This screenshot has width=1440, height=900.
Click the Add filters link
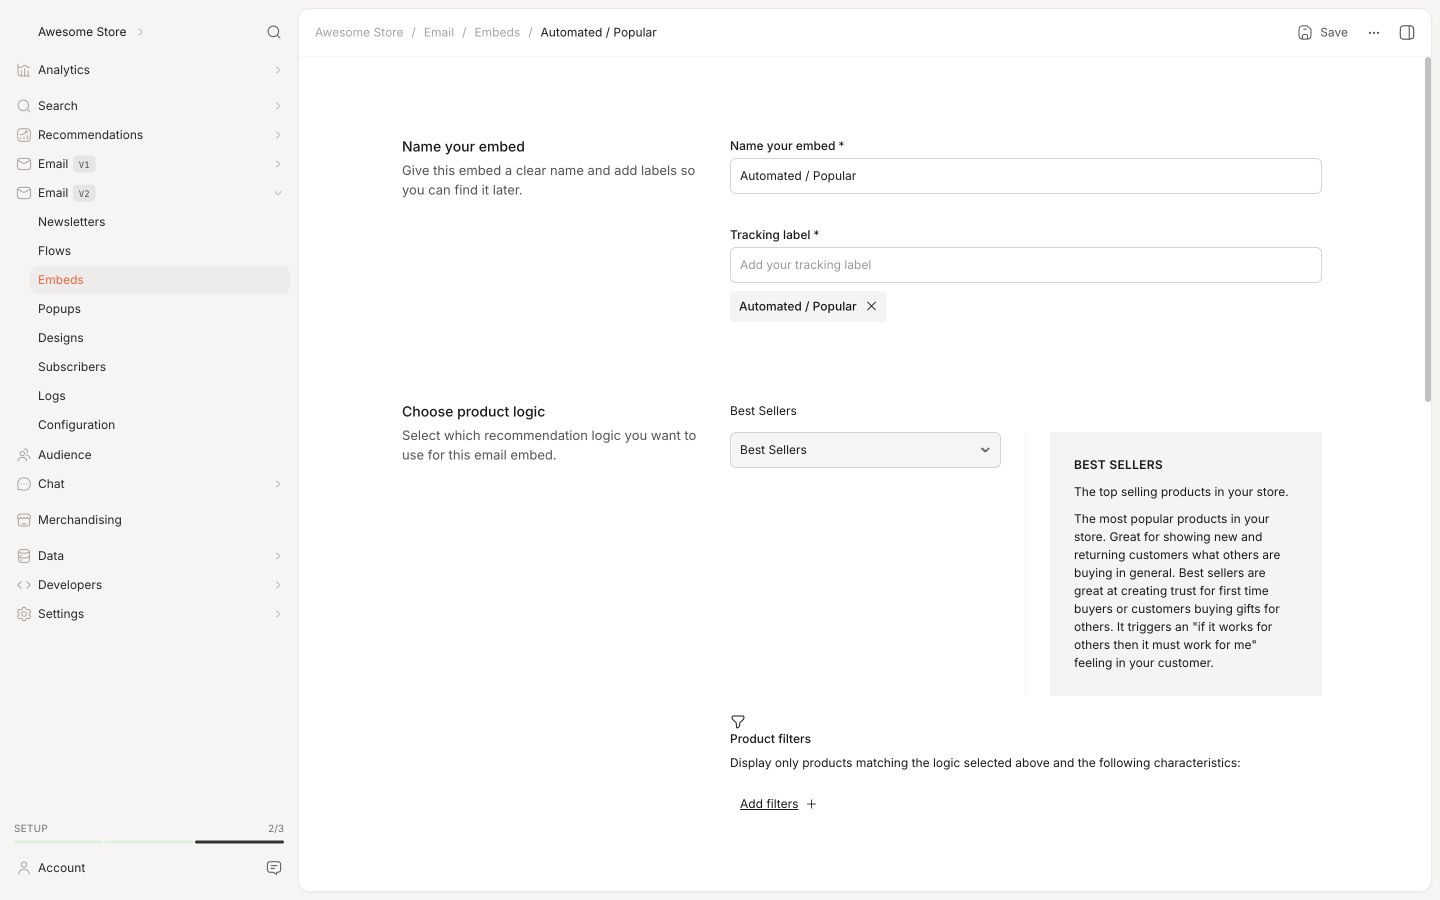coord(769,804)
